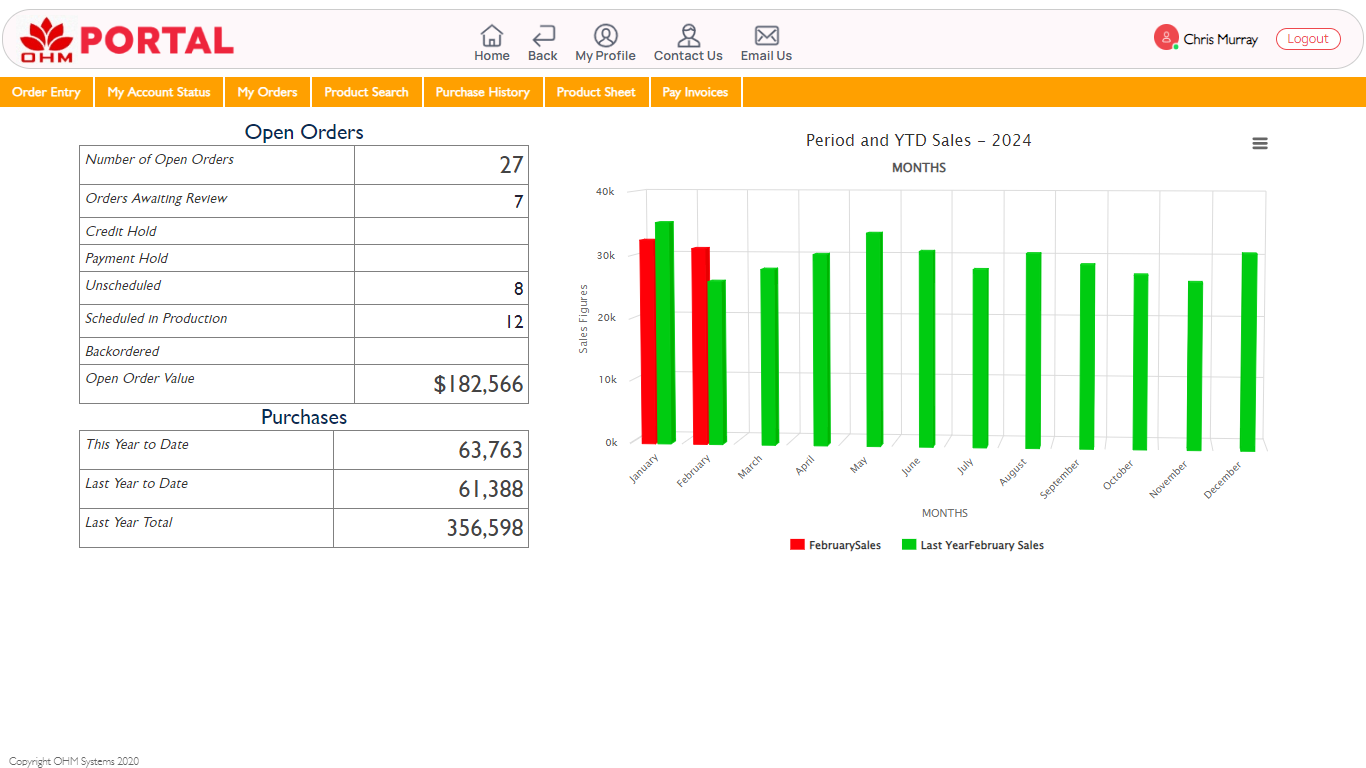
Task: Click the Email Us envelope icon
Action: click(x=766, y=36)
